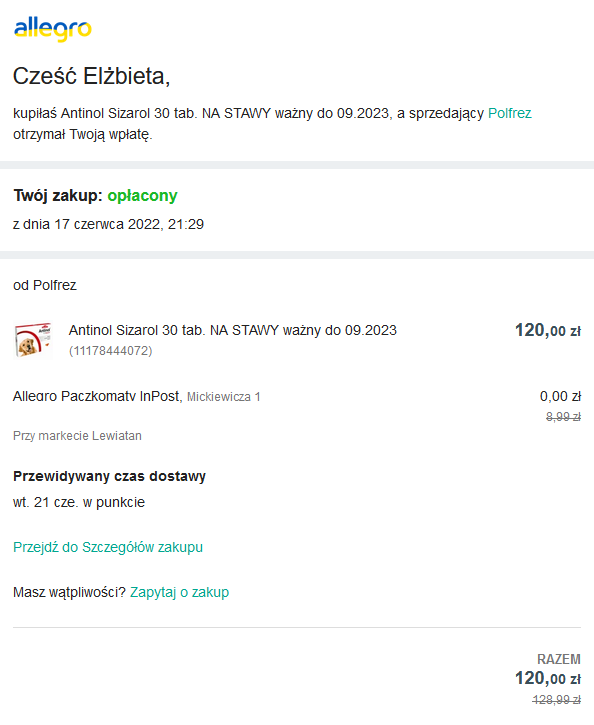Screen dimensions: 594x725
Task: Open the Antinol product thumbnail image
Action: pos(33,340)
